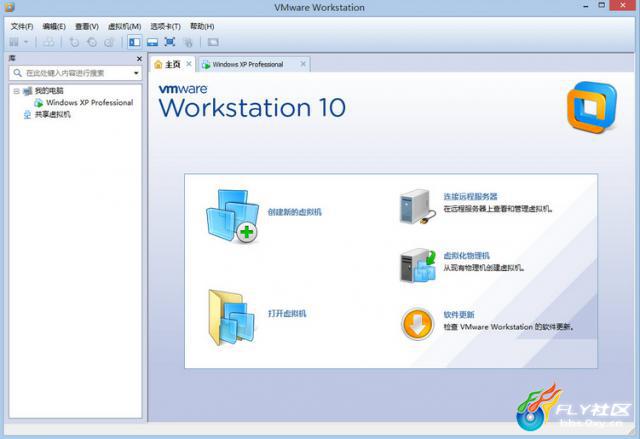Click the Send Ctrl+Alt+Del toolbar icon
The width and height of the screenshot is (640, 439).
point(49,42)
